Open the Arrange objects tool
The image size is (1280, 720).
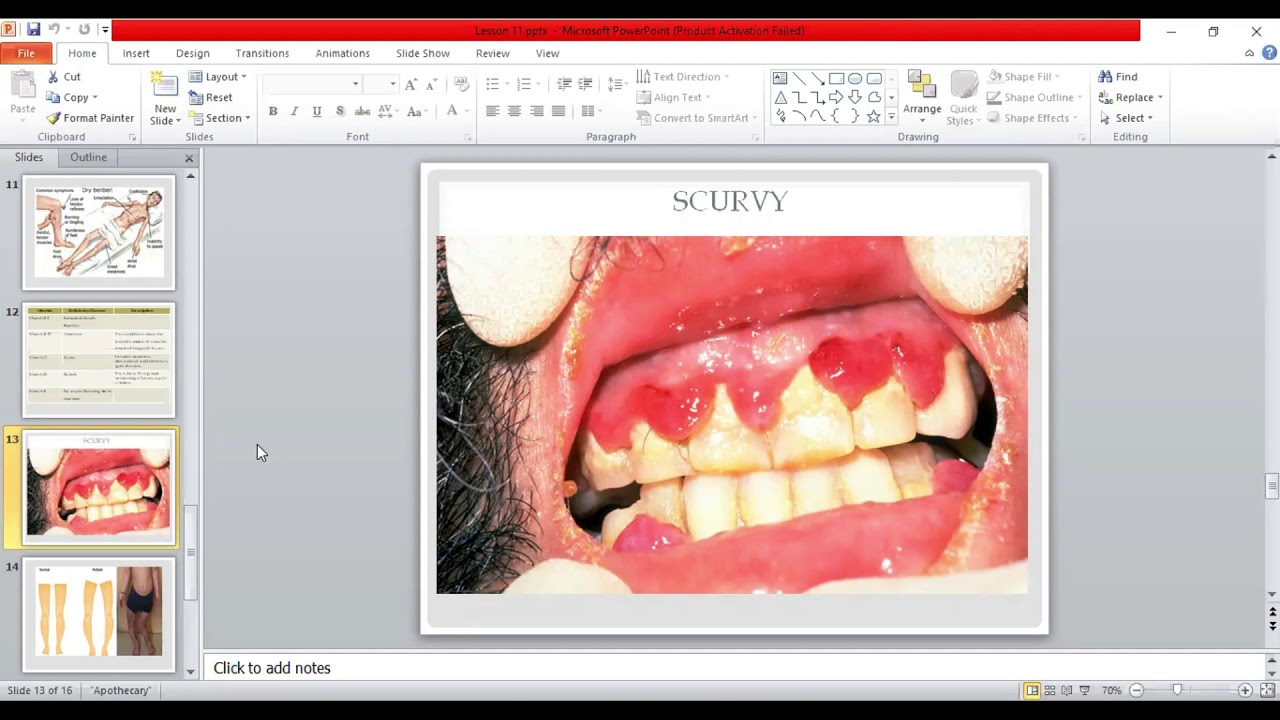[921, 93]
